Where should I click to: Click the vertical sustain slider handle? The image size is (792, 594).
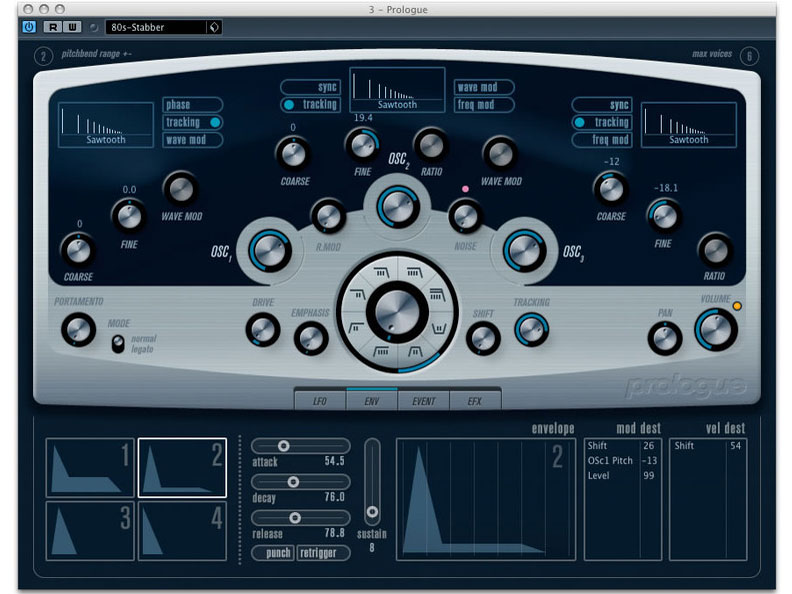pyautogui.click(x=372, y=512)
